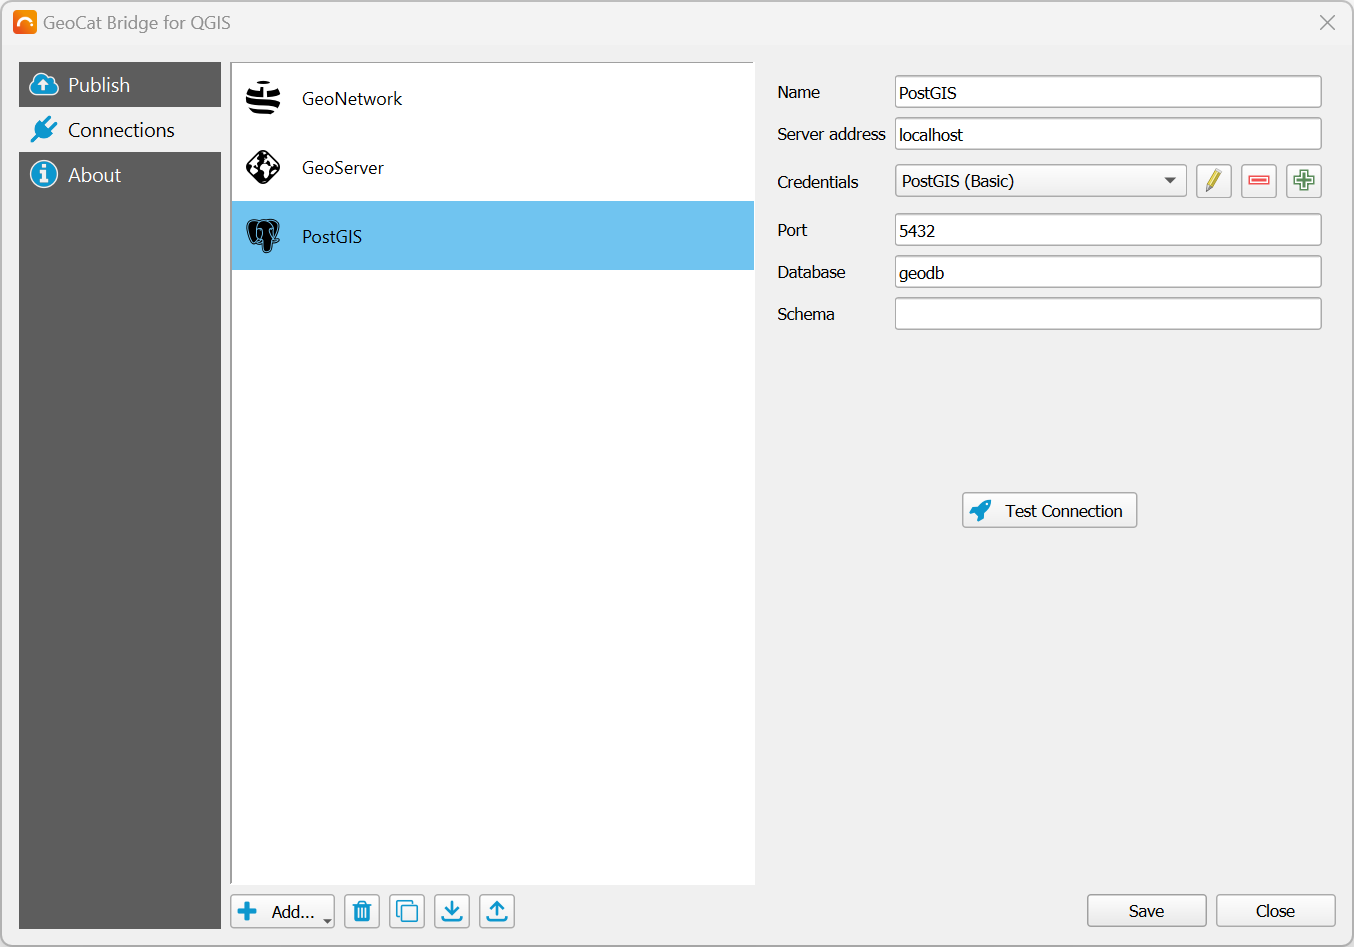Add new credentials with green plus
Viewport: 1354px width, 947px height.
click(x=1303, y=181)
